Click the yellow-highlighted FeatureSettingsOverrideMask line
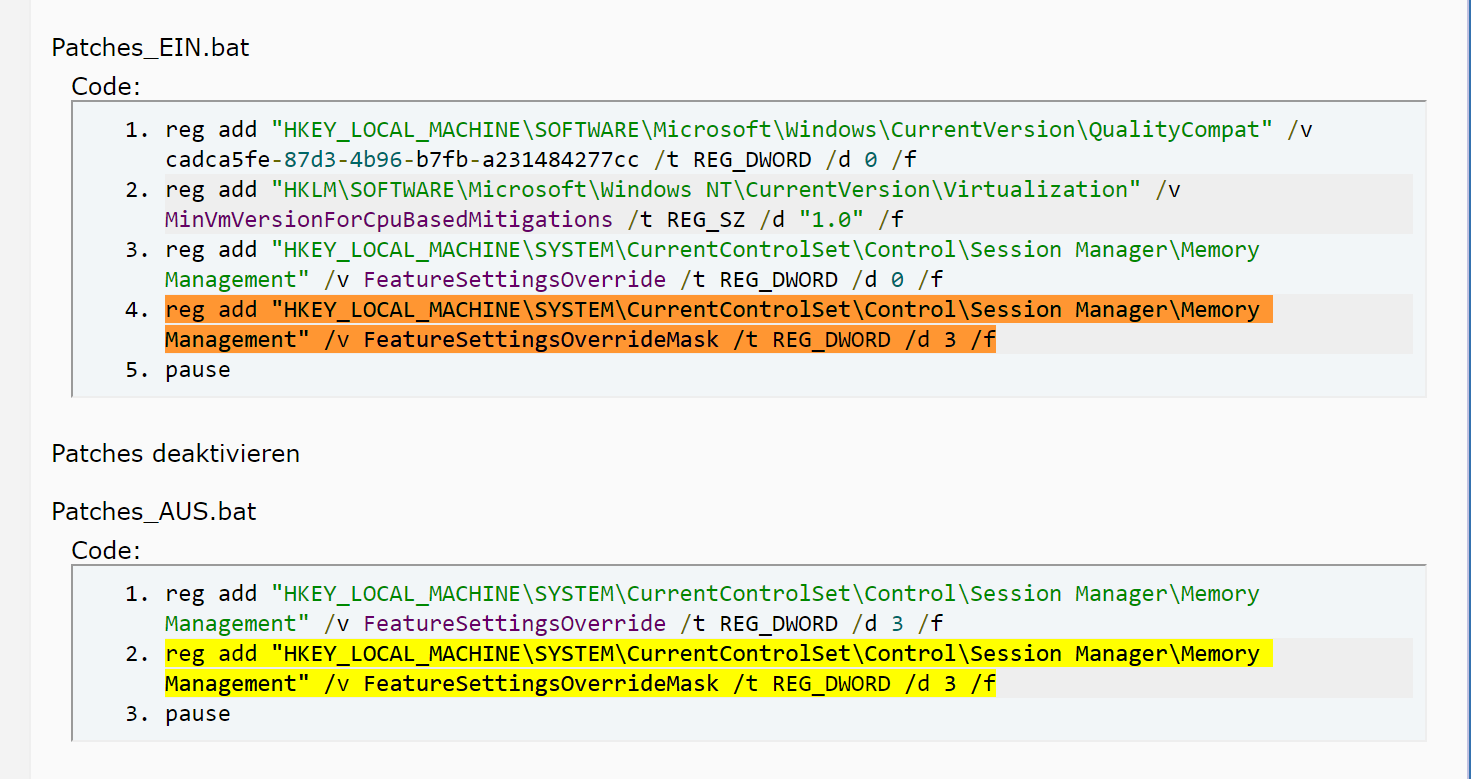This screenshot has height=779, width=1474. [580, 684]
